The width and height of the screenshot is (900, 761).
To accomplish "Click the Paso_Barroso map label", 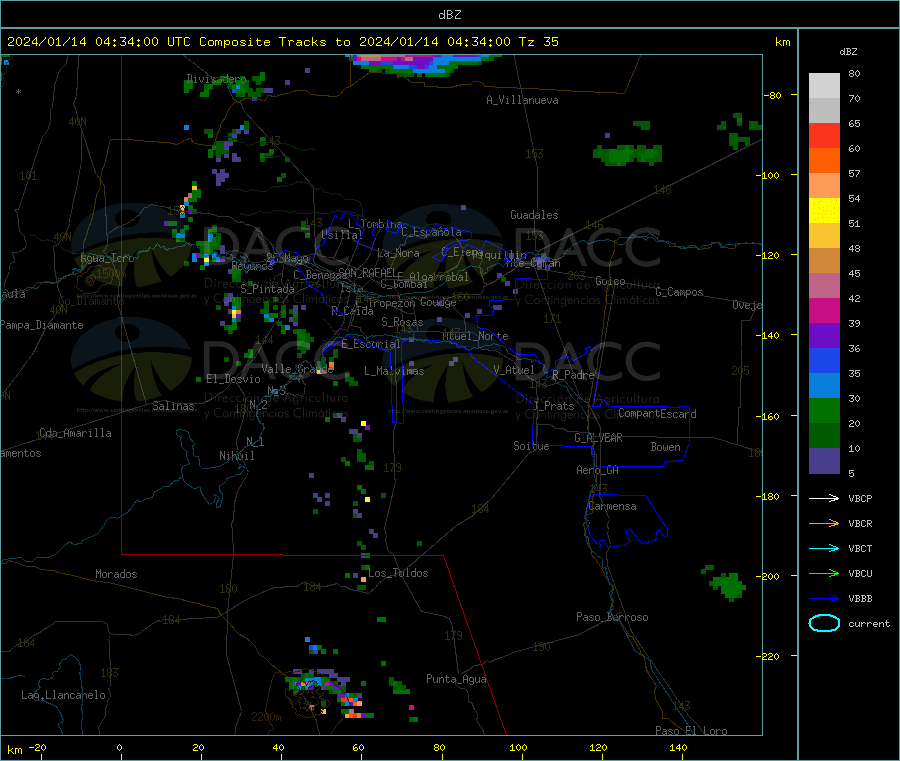I will (612, 617).
